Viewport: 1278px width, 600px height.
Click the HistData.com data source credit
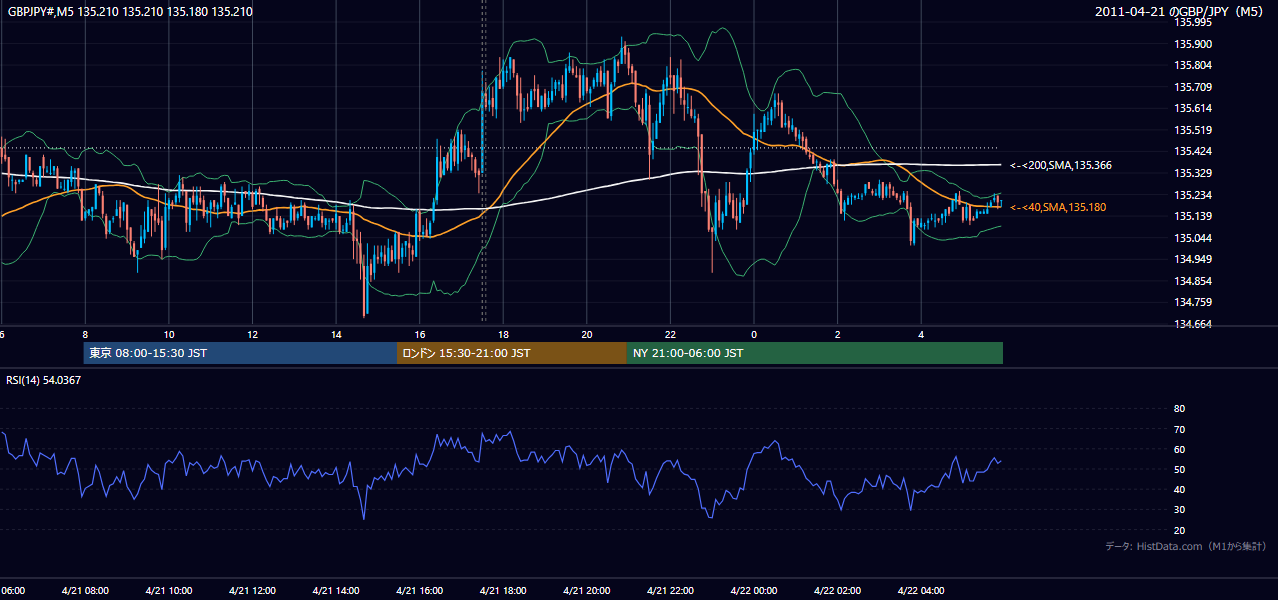point(1186,546)
